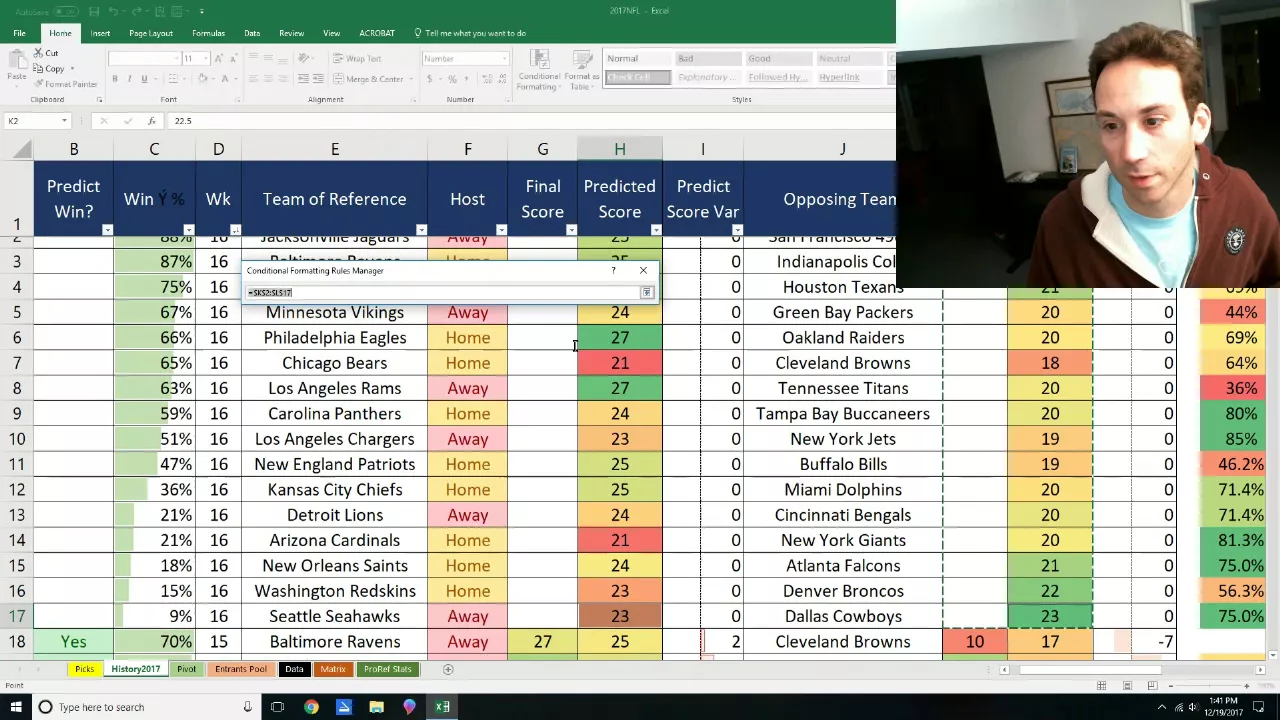Open the Format as Table gallery
Screen dimensions: 1280x720
tap(581, 70)
